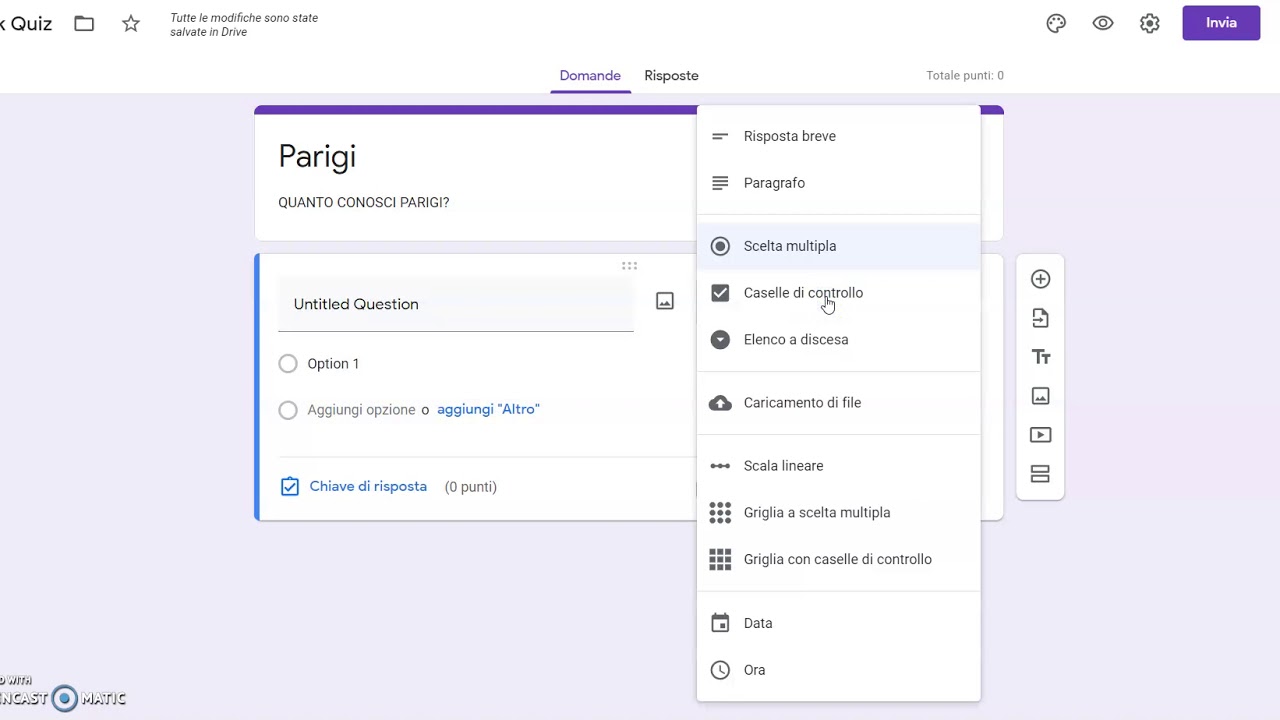Click the Chiave di risposta checkbox icon
This screenshot has width=1280, height=720.
click(x=290, y=487)
